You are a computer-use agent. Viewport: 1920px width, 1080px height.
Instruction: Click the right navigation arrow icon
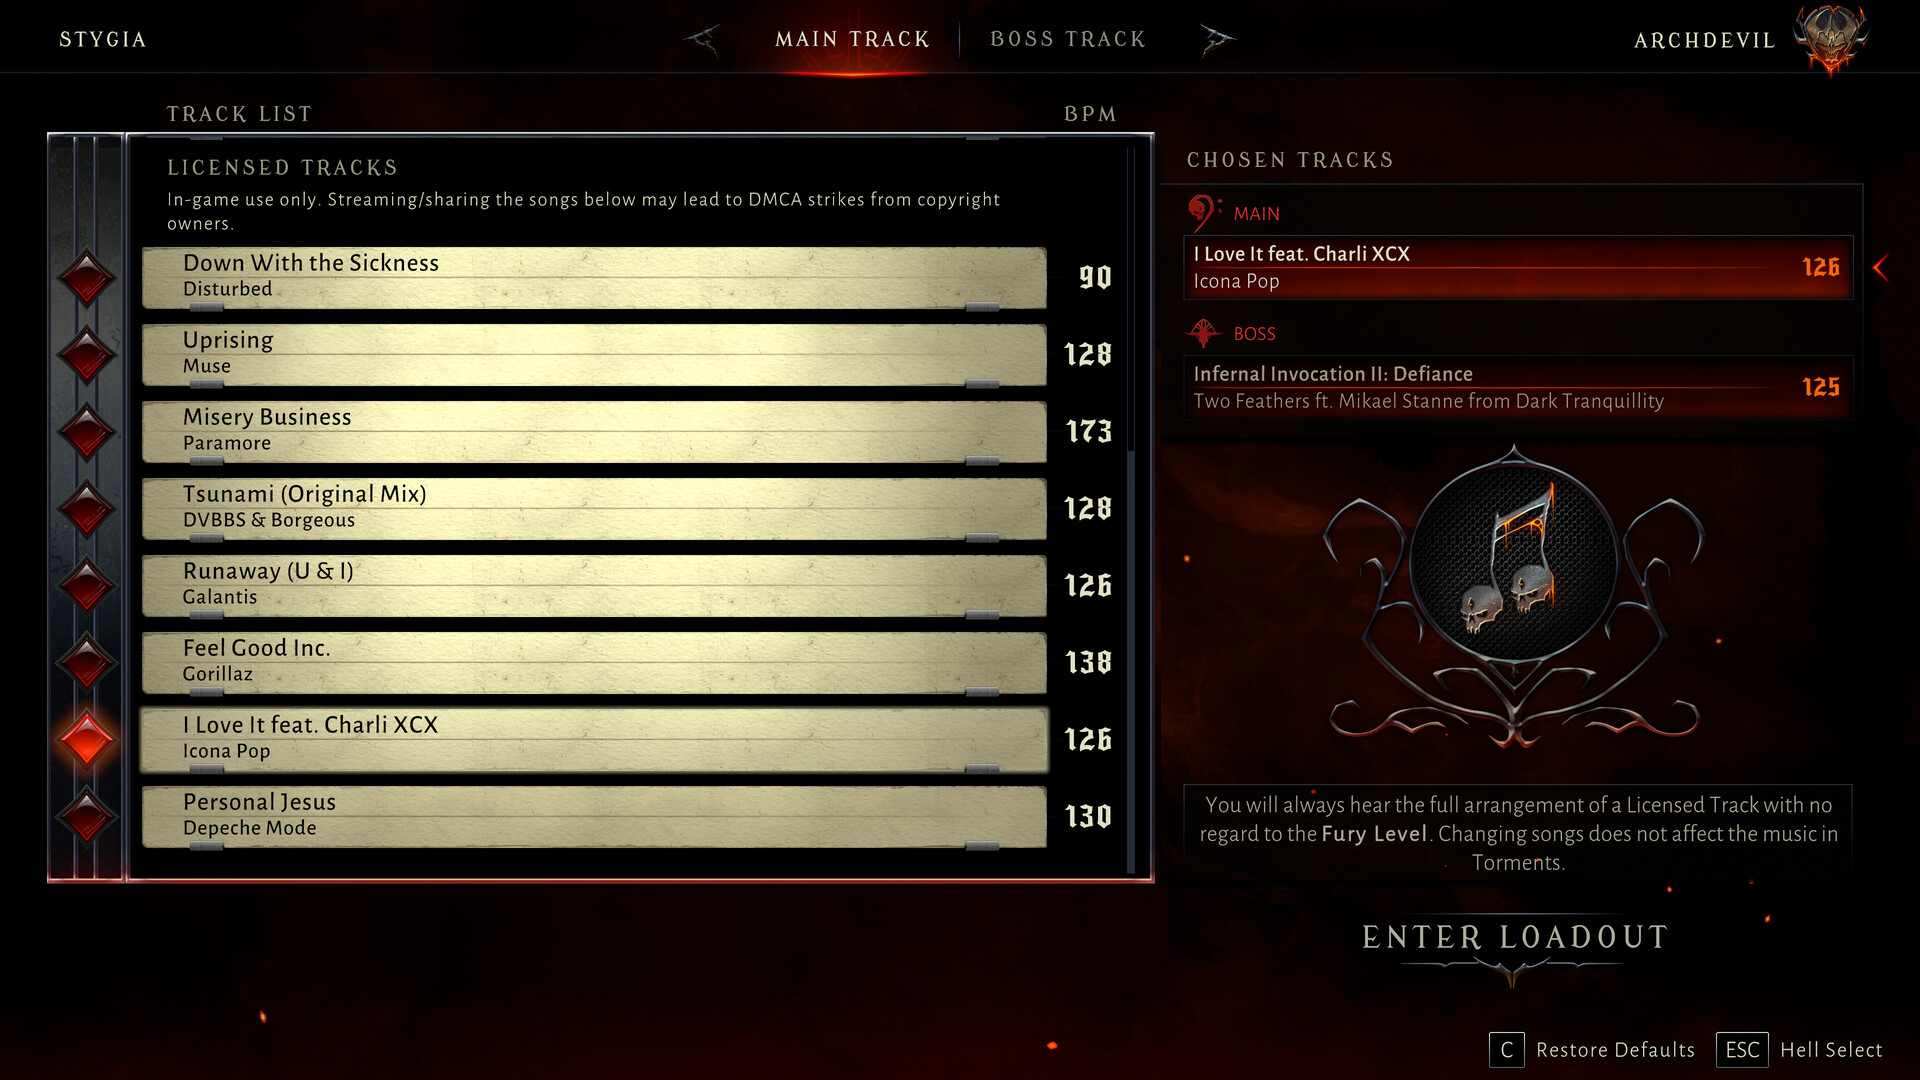[x=1215, y=37]
